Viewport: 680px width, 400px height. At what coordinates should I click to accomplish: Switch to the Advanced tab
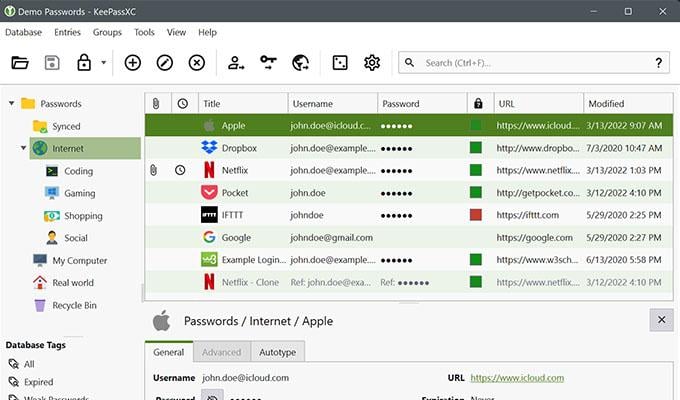pyautogui.click(x=222, y=352)
